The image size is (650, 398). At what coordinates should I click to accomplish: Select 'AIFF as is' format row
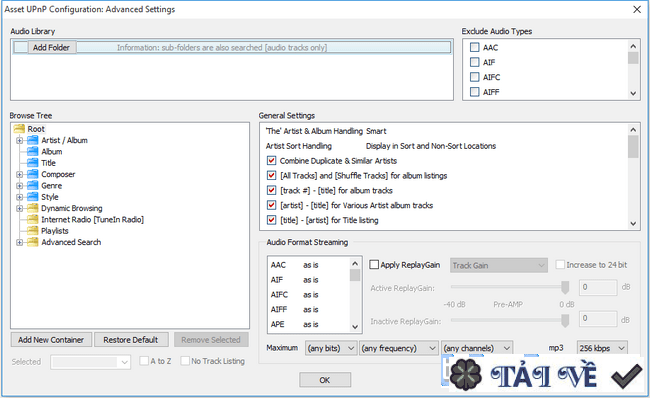pos(309,310)
